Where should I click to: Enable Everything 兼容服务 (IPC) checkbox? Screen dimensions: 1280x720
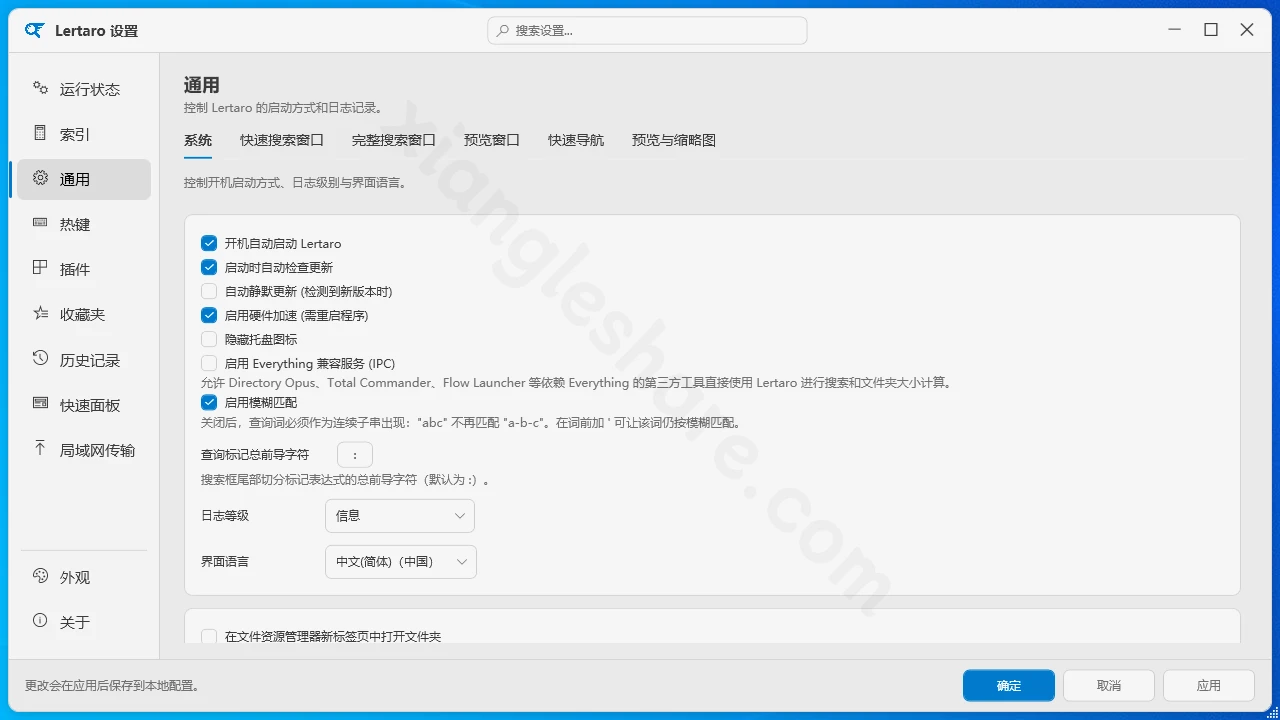point(209,363)
